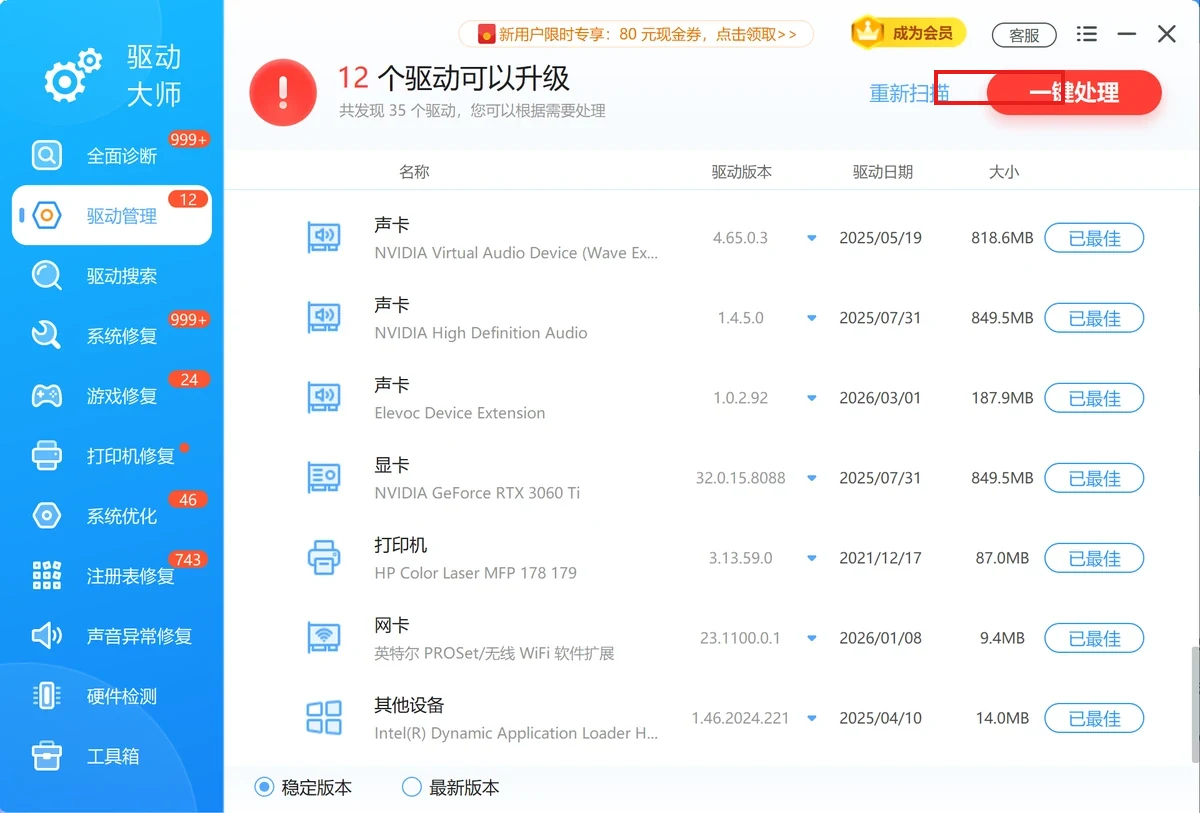Viewport: 1200px width, 813px height.
Task: Expand version dropdown for 23.1100.0.1
Action: [812, 638]
